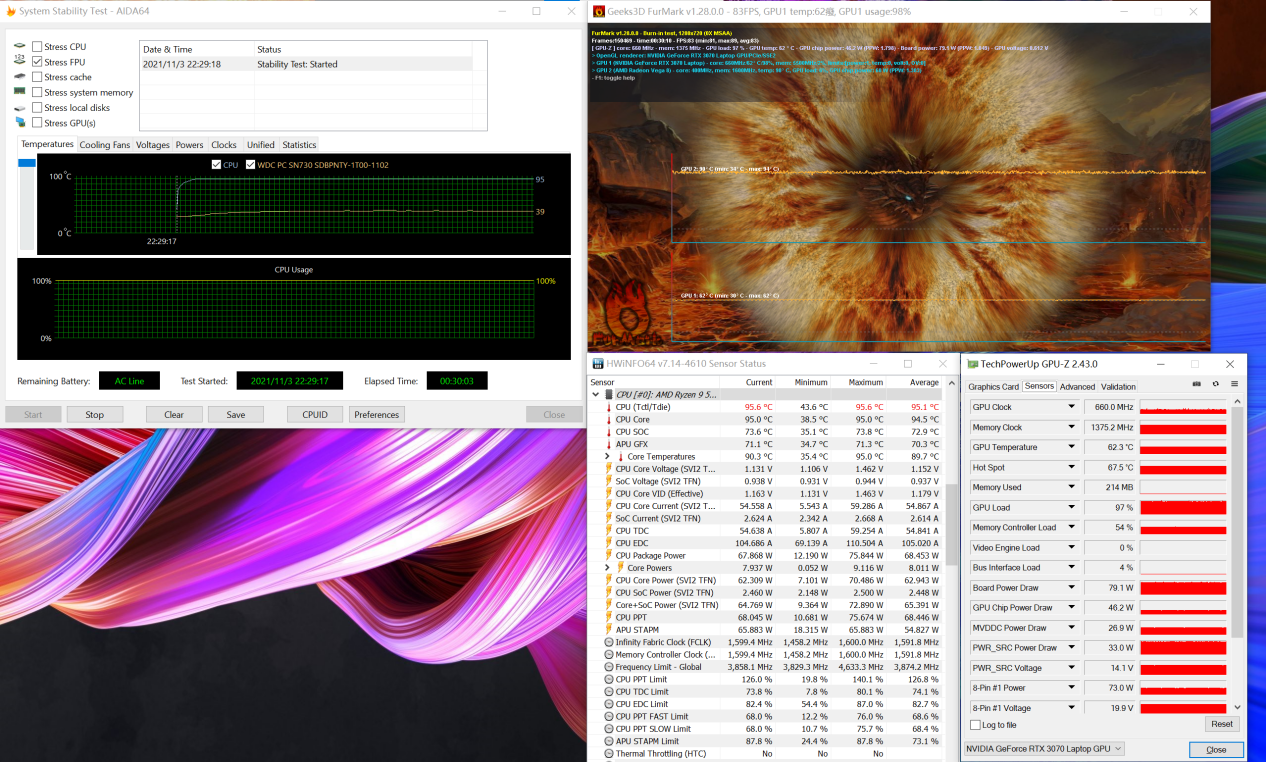Click lightning icon of CPU TDC row

click(608, 531)
